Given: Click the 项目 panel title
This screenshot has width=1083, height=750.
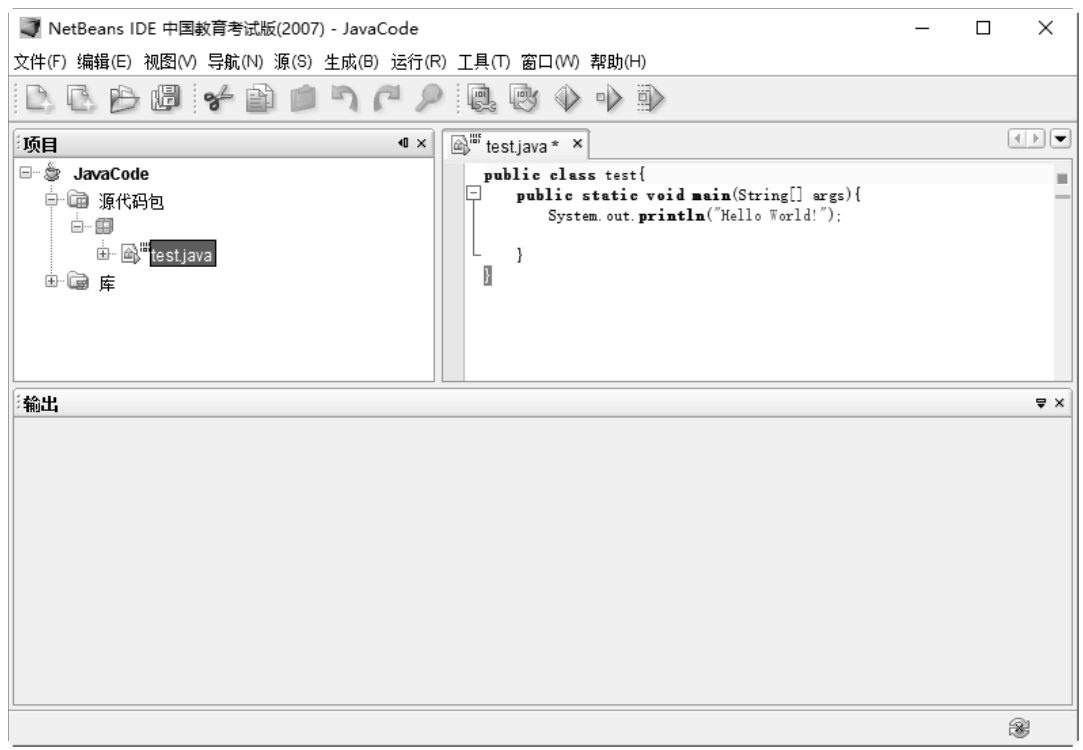Looking at the screenshot, I should point(40,144).
